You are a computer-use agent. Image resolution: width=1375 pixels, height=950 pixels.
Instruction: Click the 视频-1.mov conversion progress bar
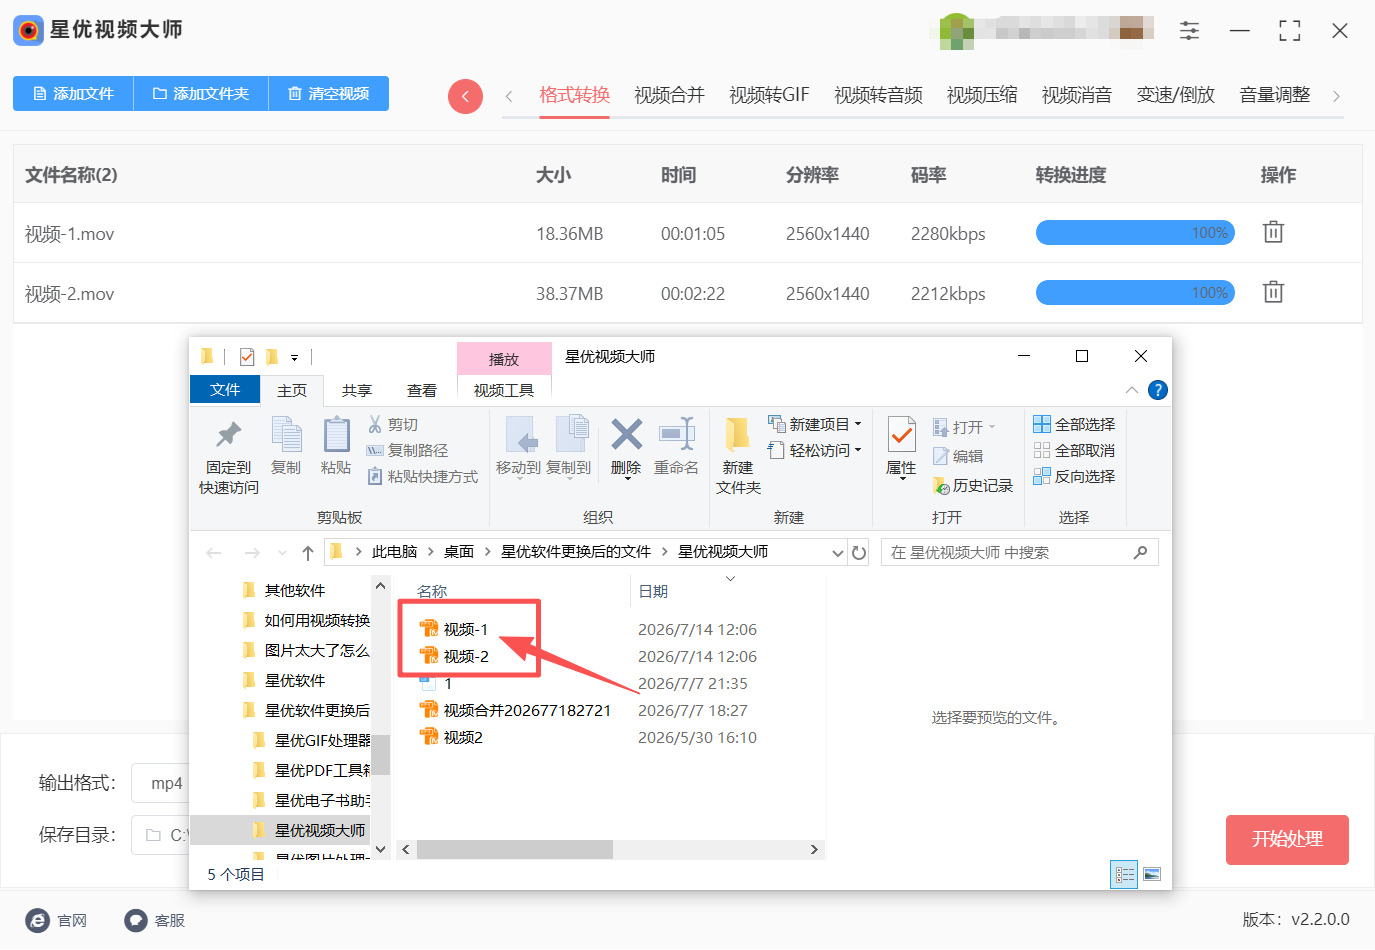click(1135, 233)
